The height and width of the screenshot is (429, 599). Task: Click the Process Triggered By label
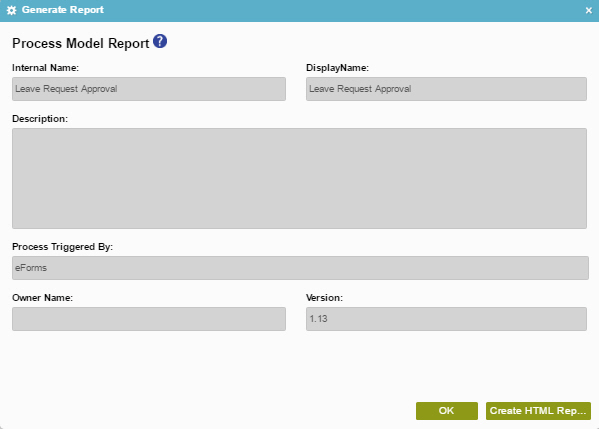tap(63, 247)
